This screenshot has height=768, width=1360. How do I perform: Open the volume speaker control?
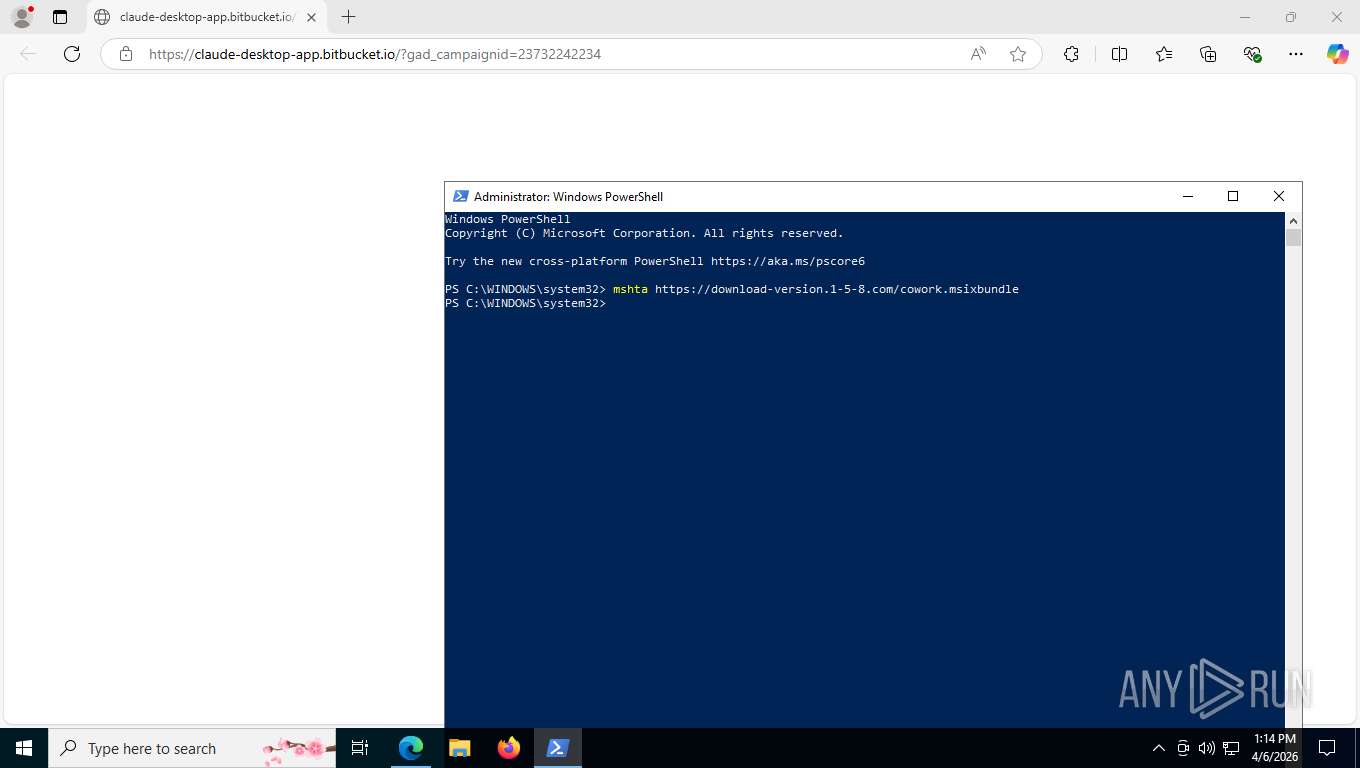(1206, 748)
